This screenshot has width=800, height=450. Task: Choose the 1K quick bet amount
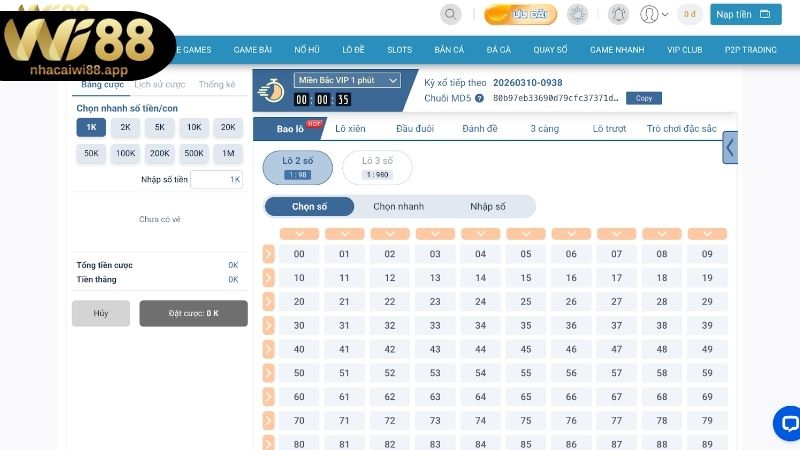tap(91, 127)
